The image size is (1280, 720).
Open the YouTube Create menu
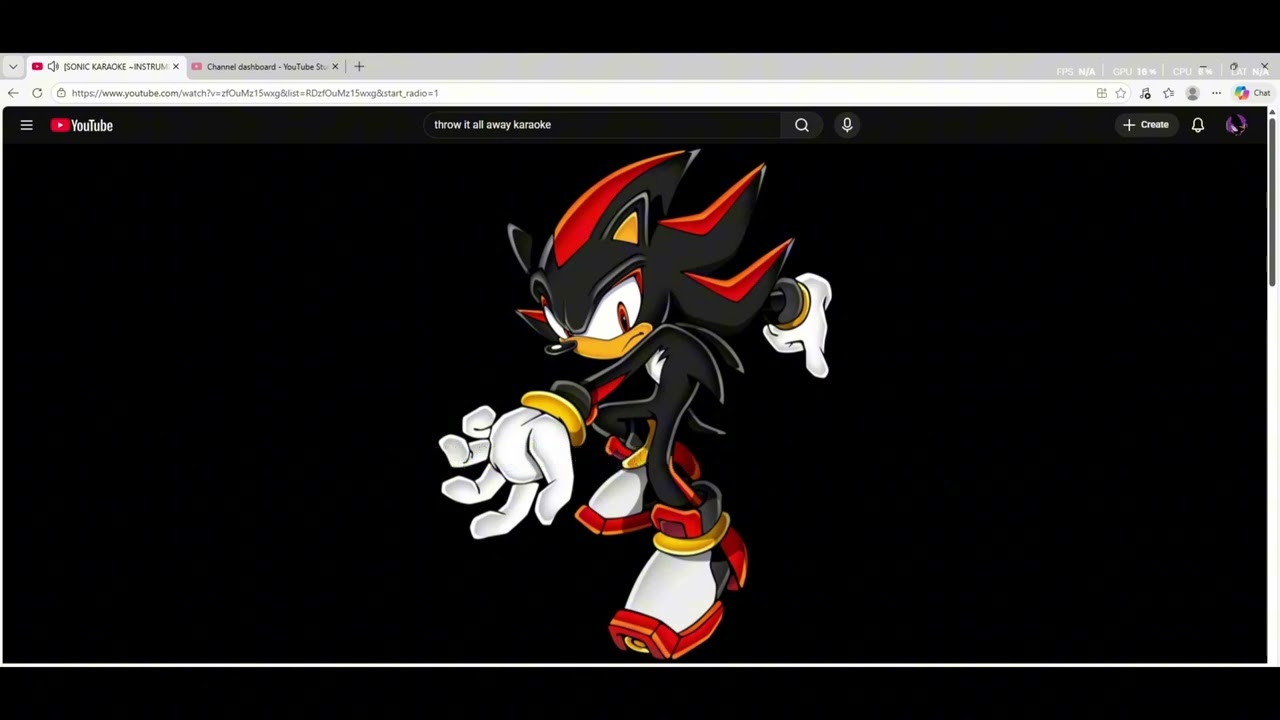pyautogui.click(x=1146, y=125)
